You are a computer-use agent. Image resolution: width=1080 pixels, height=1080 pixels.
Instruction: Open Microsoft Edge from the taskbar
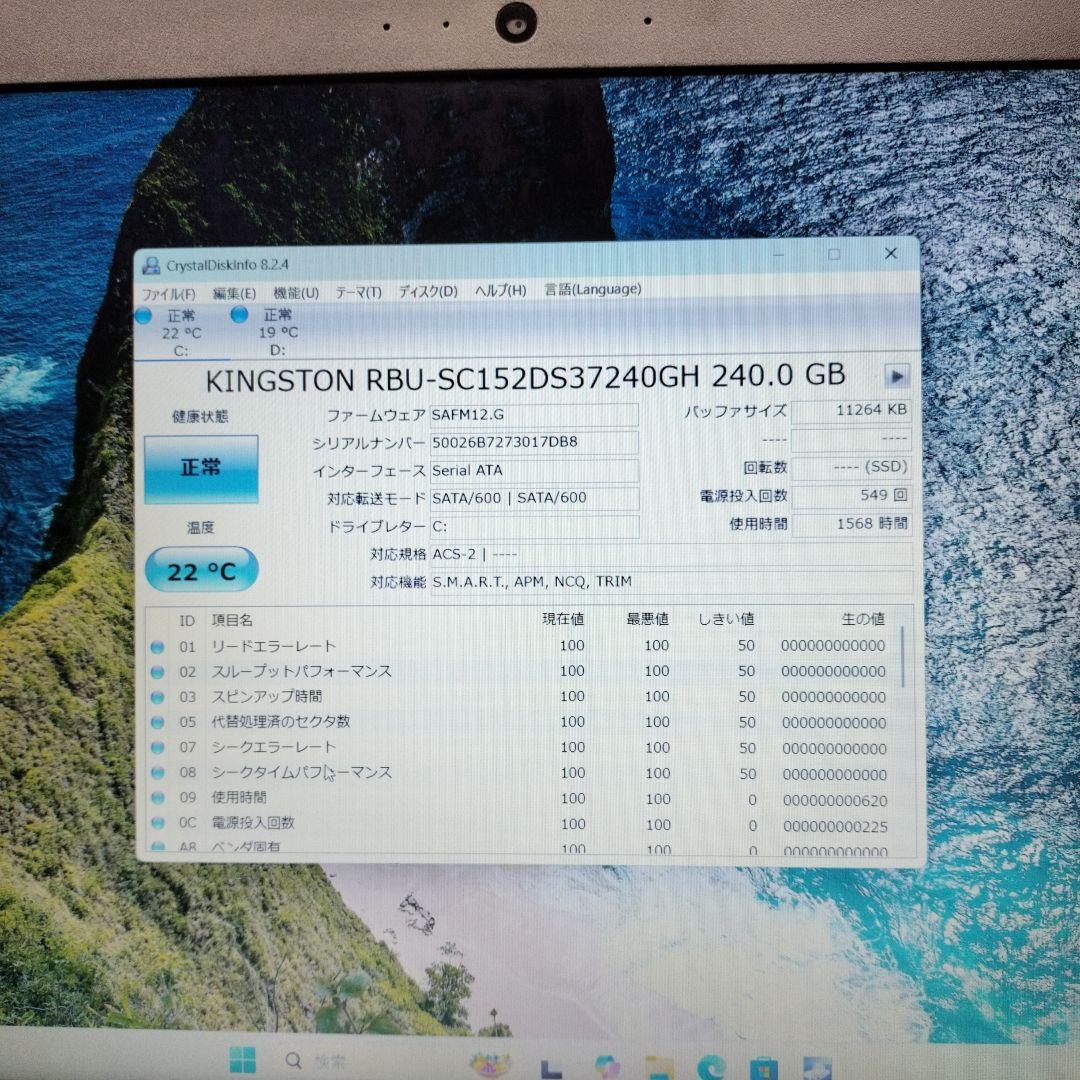(x=710, y=1068)
